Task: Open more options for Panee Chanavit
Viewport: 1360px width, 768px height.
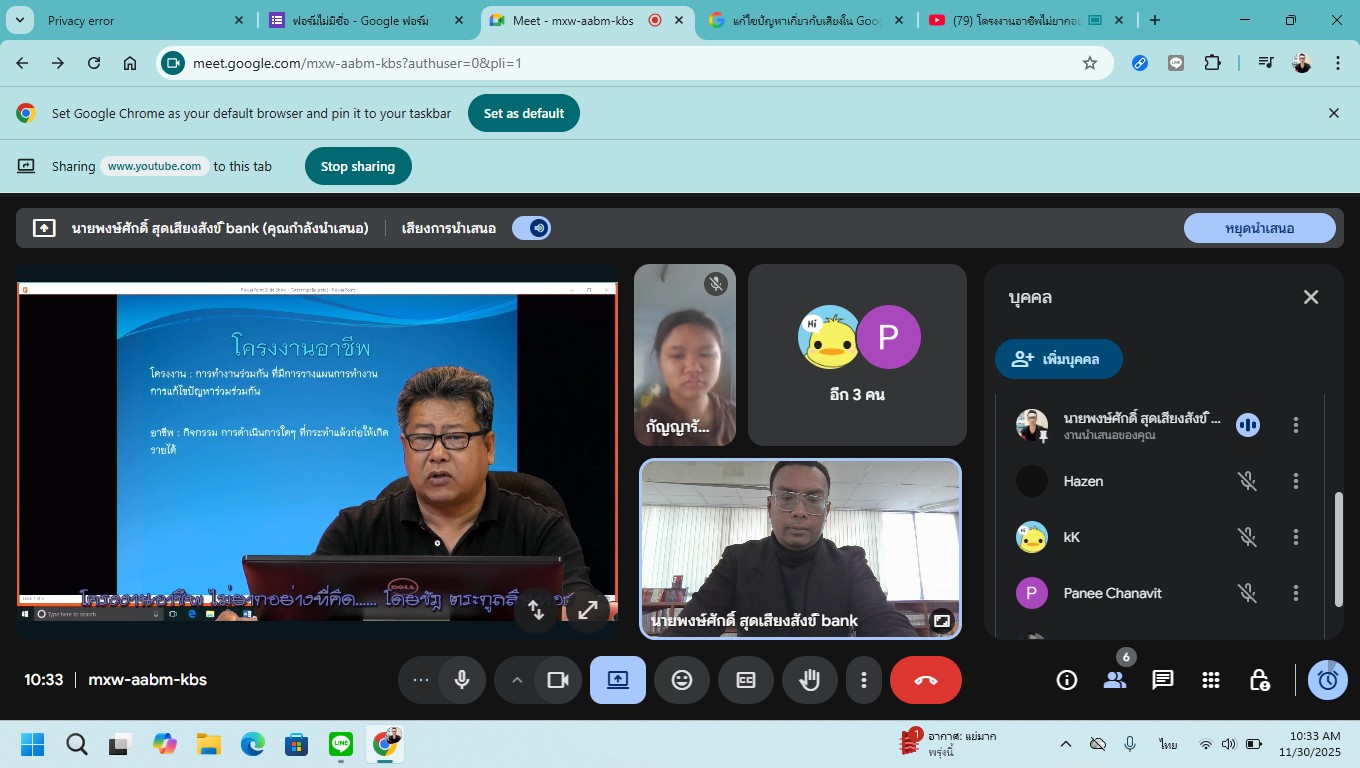Action: click(1295, 593)
